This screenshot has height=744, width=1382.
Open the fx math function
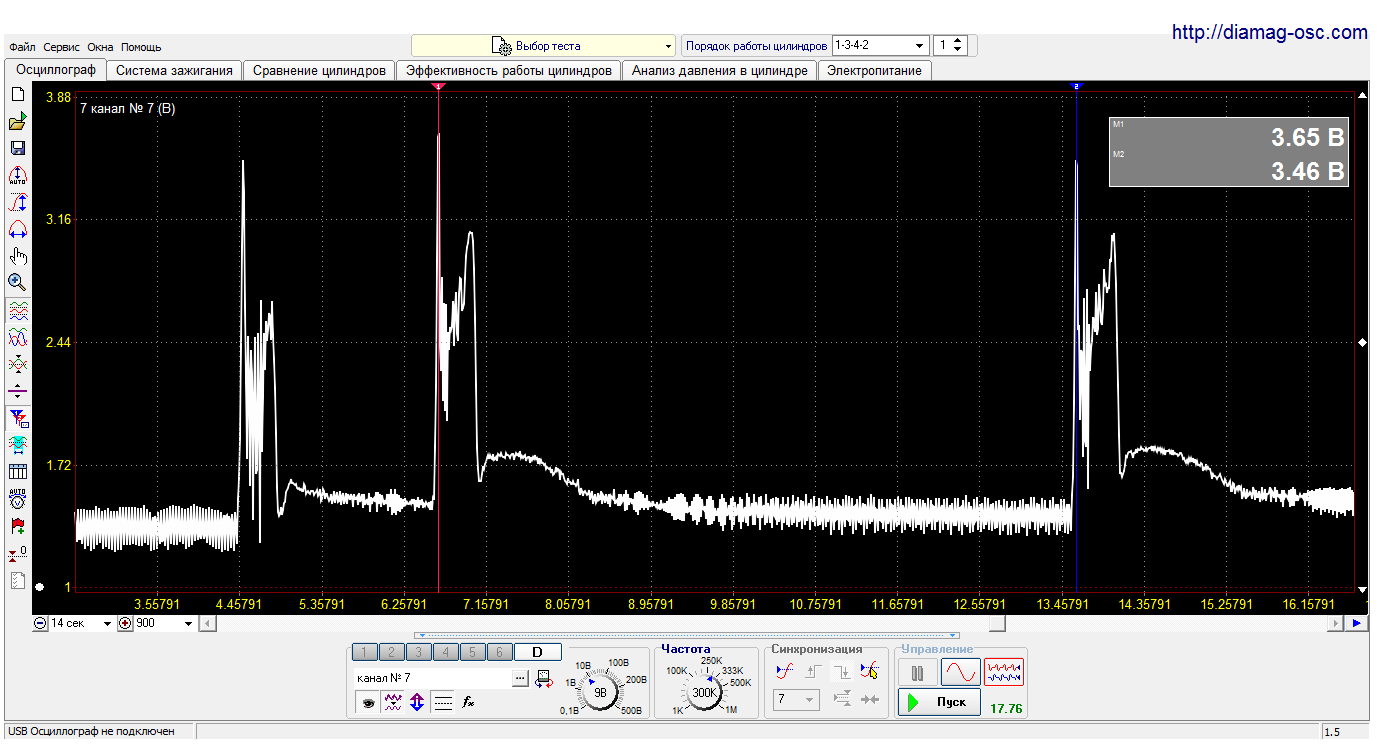point(467,703)
